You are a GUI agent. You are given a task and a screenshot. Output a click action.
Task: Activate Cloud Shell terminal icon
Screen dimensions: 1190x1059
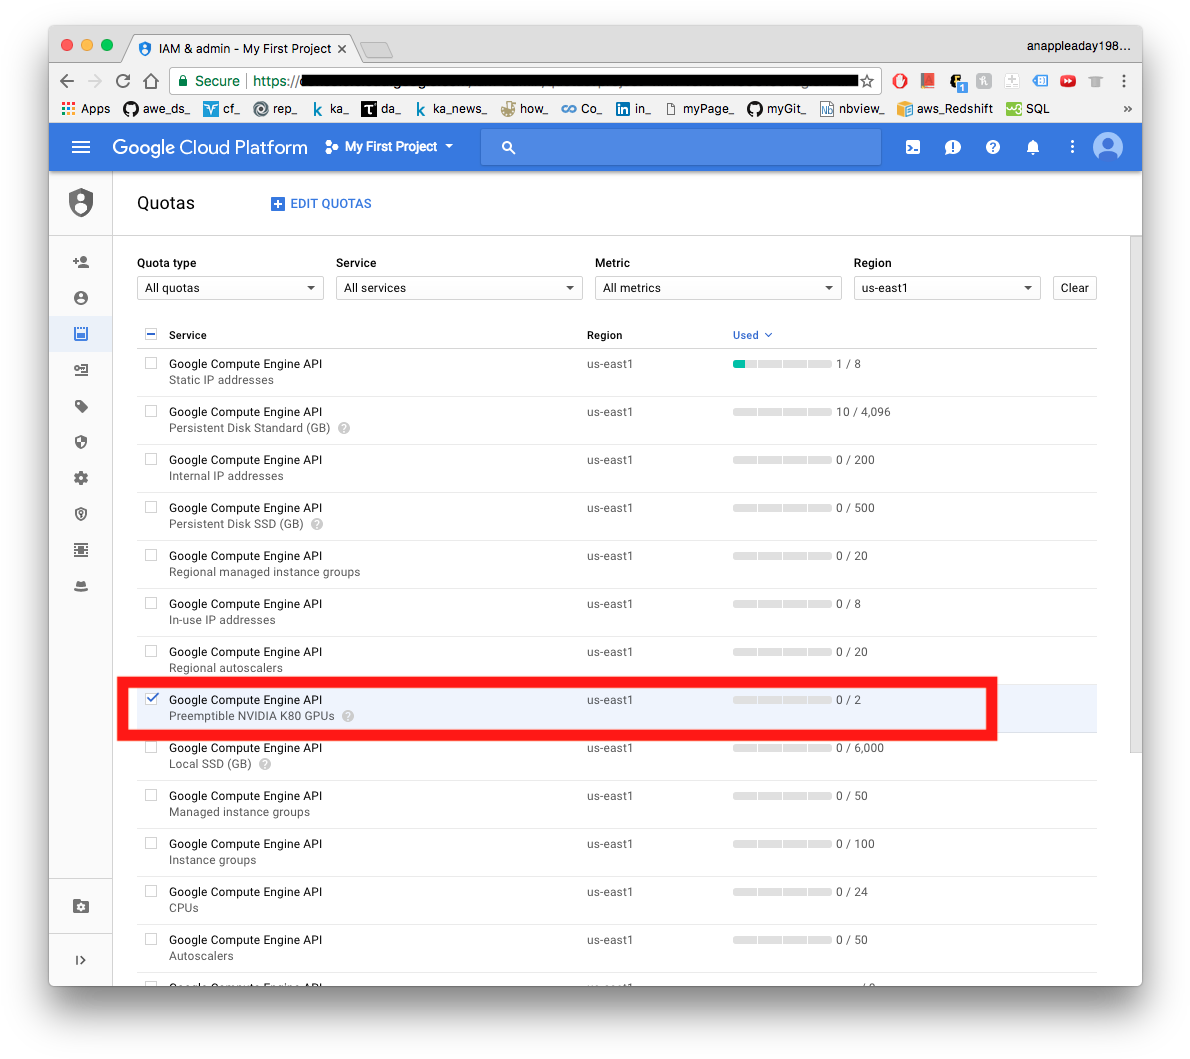coord(913,147)
